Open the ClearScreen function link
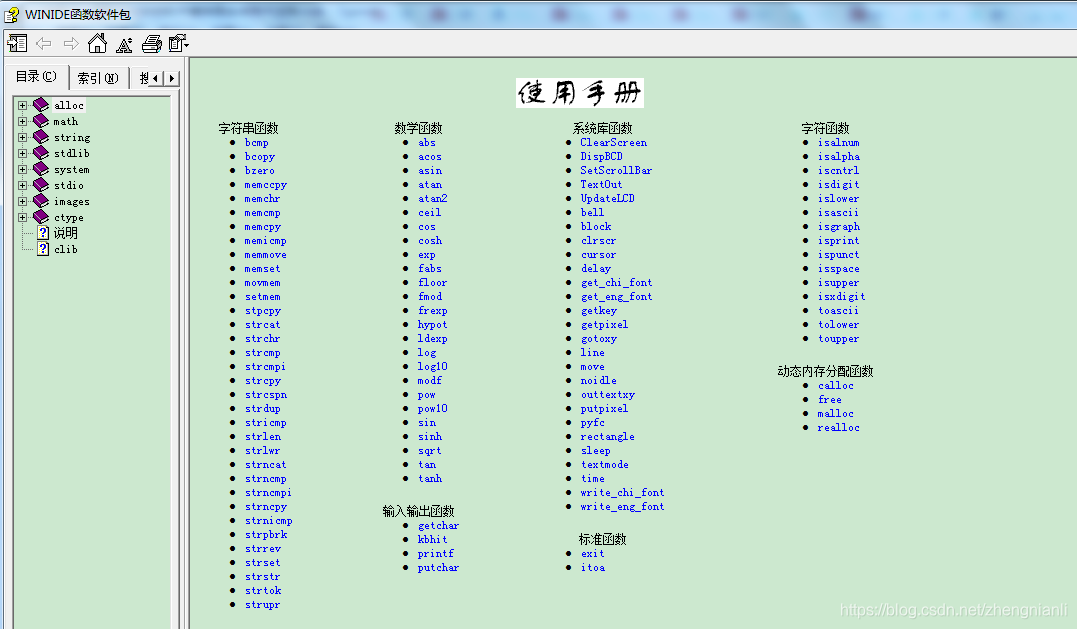Screen dimensions: 1077x629 613,143
